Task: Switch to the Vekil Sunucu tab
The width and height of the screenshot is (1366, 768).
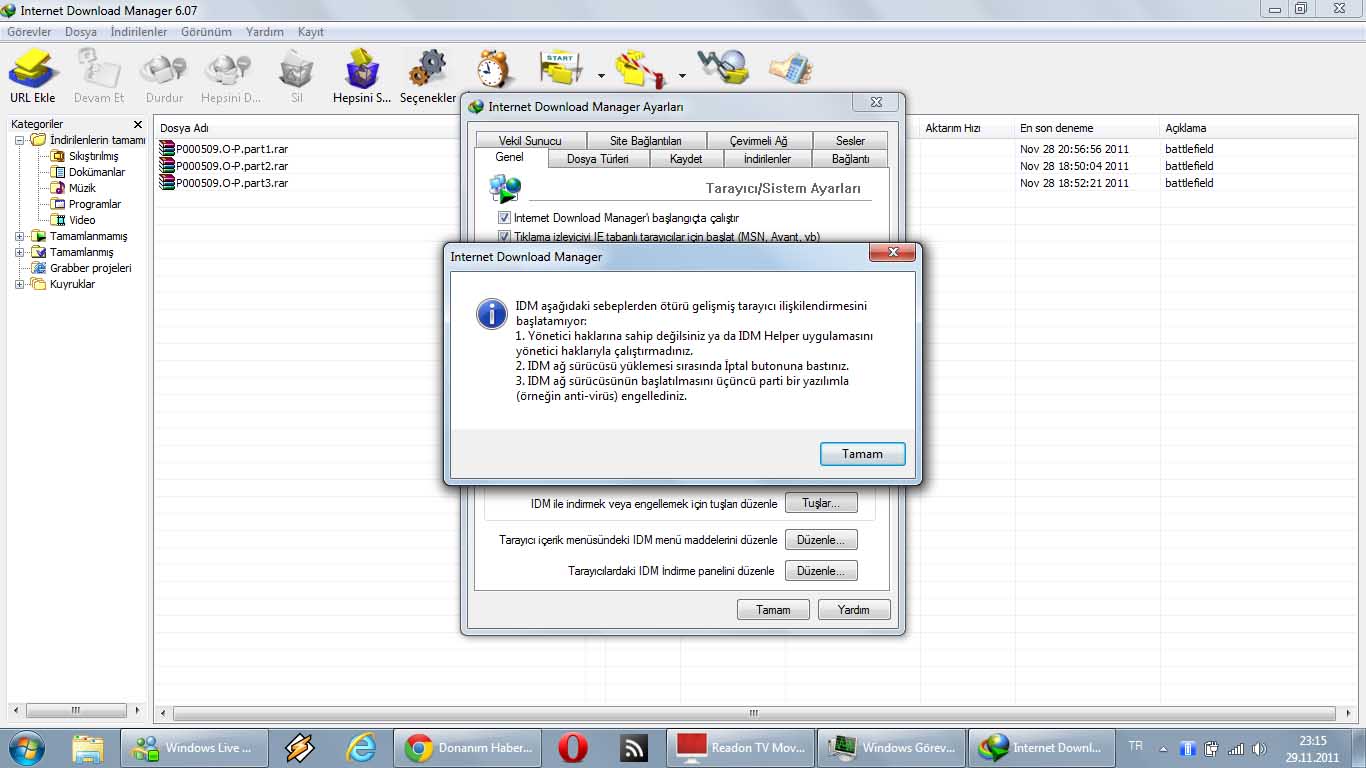Action: [x=530, y=141]
